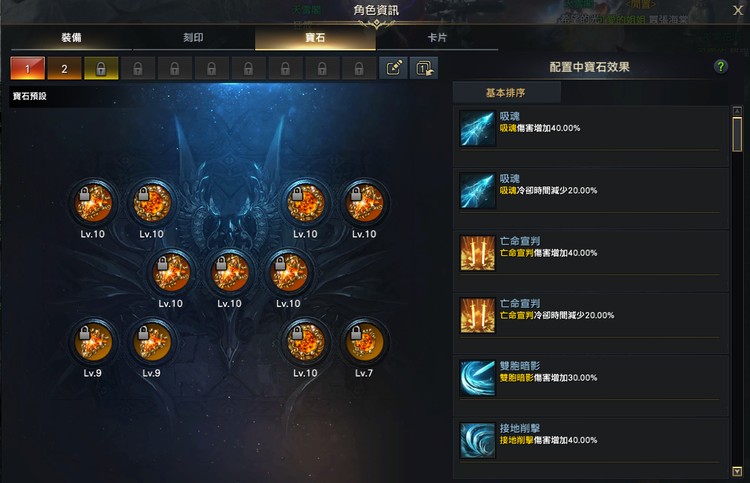The width and height of the screenshot is (750, 483).
Task: Switch to the 裝備 tab
Action: click(x=71, y=38)
